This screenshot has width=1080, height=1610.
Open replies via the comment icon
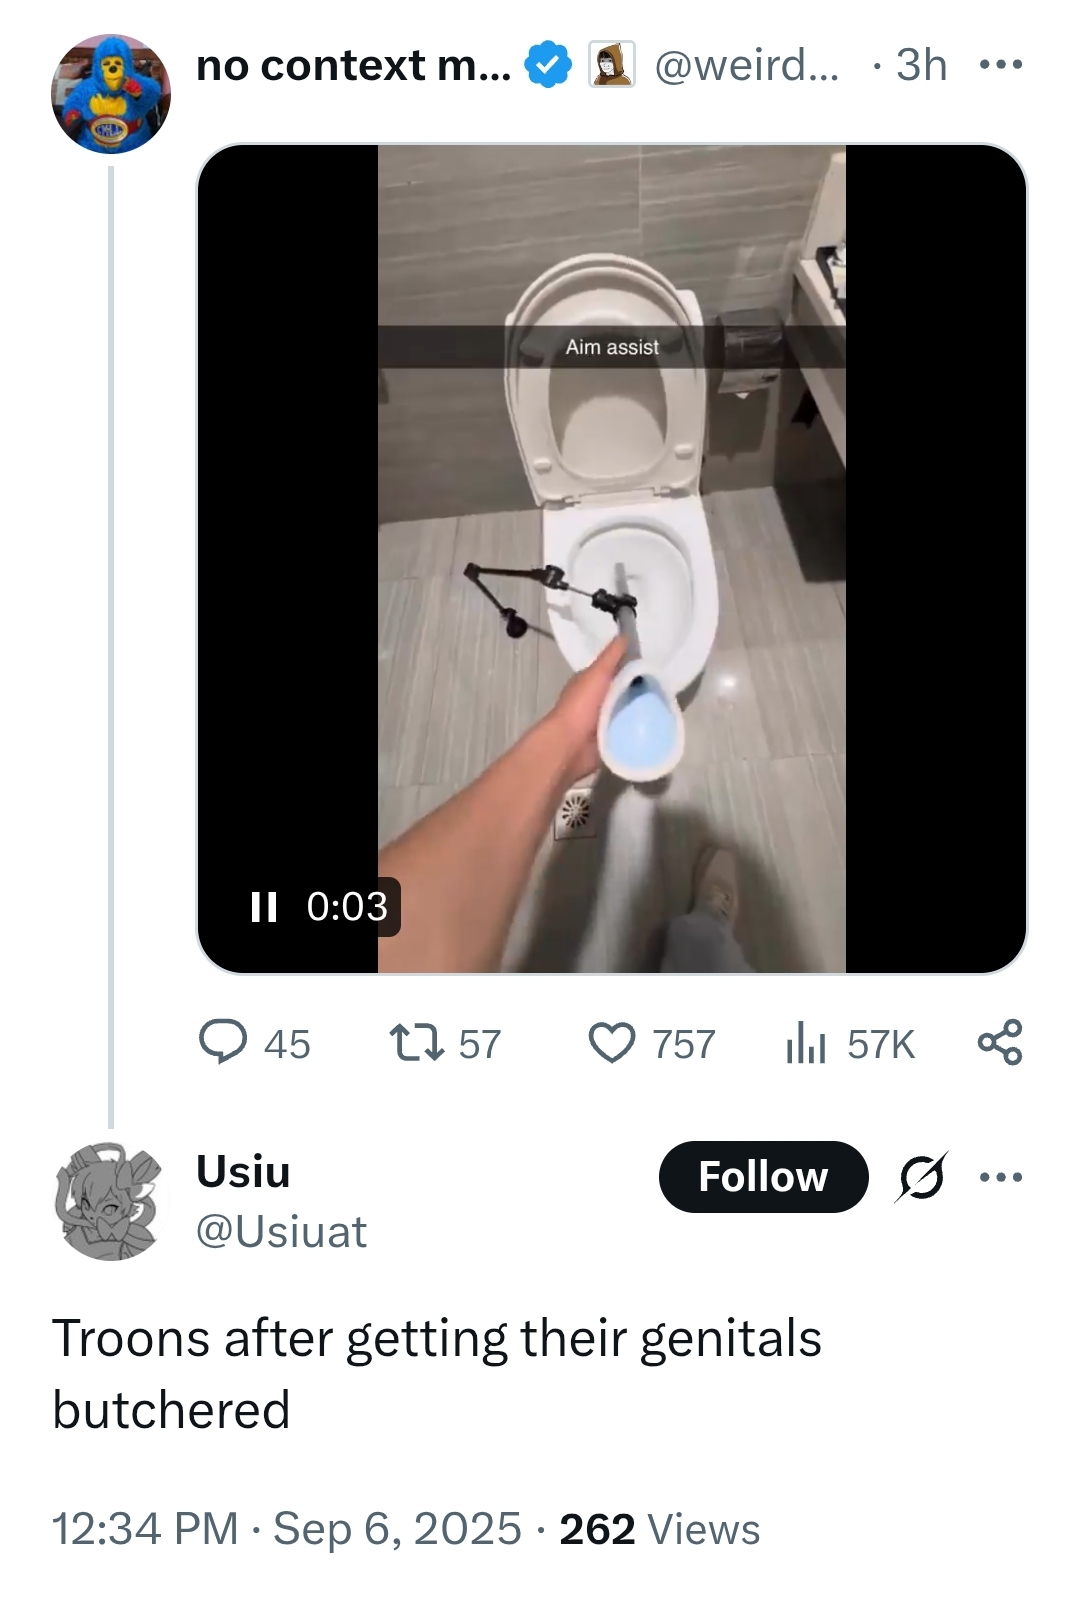click(x=223, y=1043)
